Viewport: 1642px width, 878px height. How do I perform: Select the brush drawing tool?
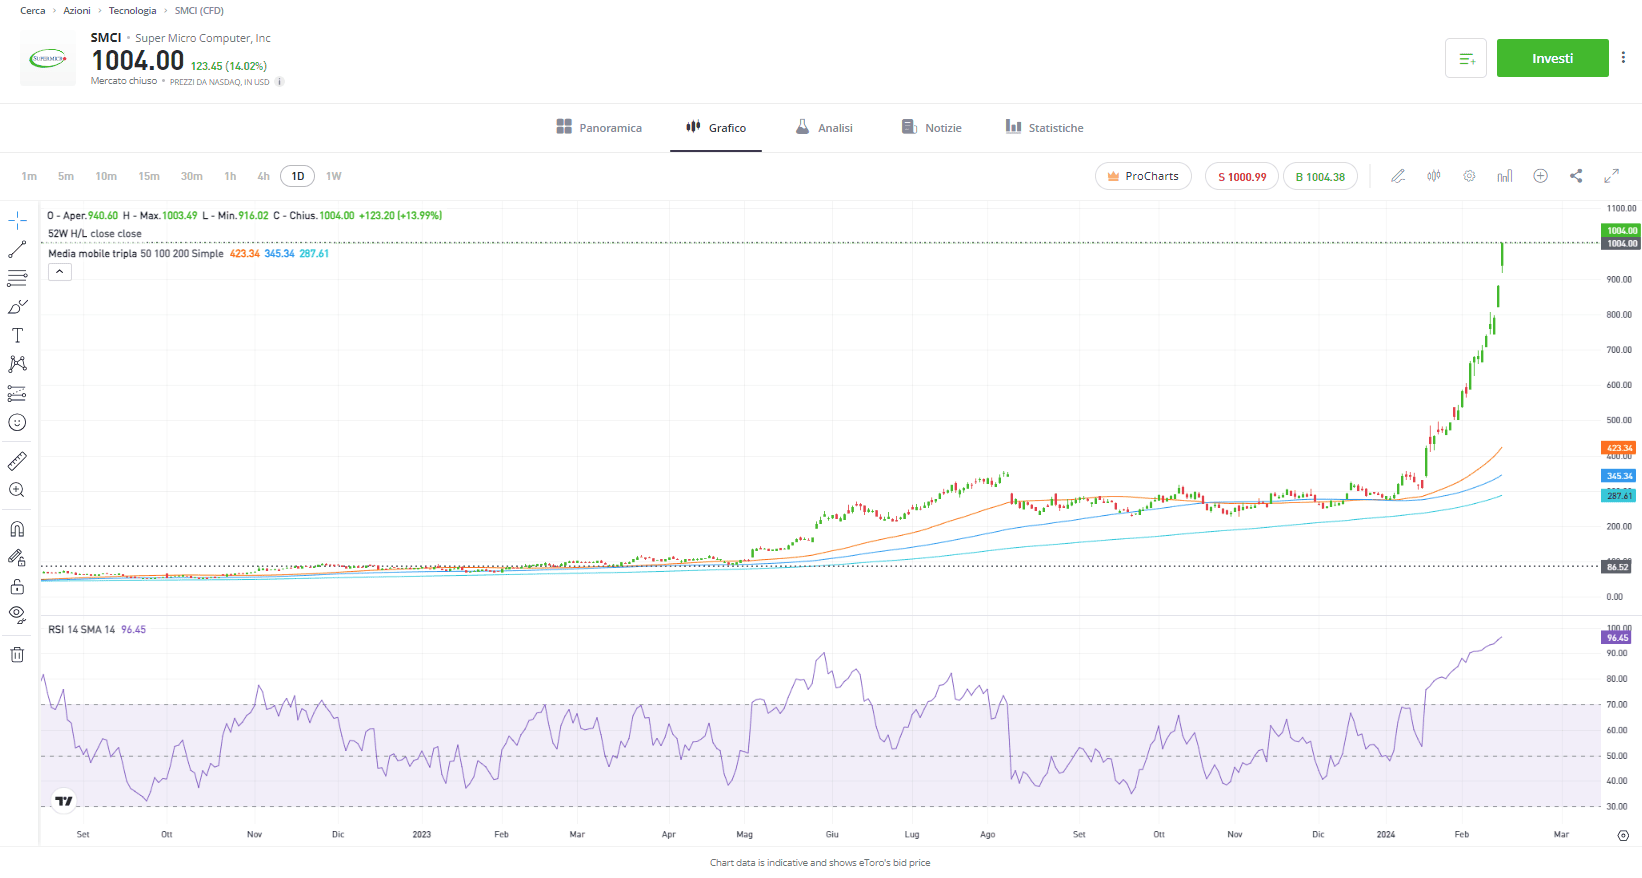coord(17,307)
